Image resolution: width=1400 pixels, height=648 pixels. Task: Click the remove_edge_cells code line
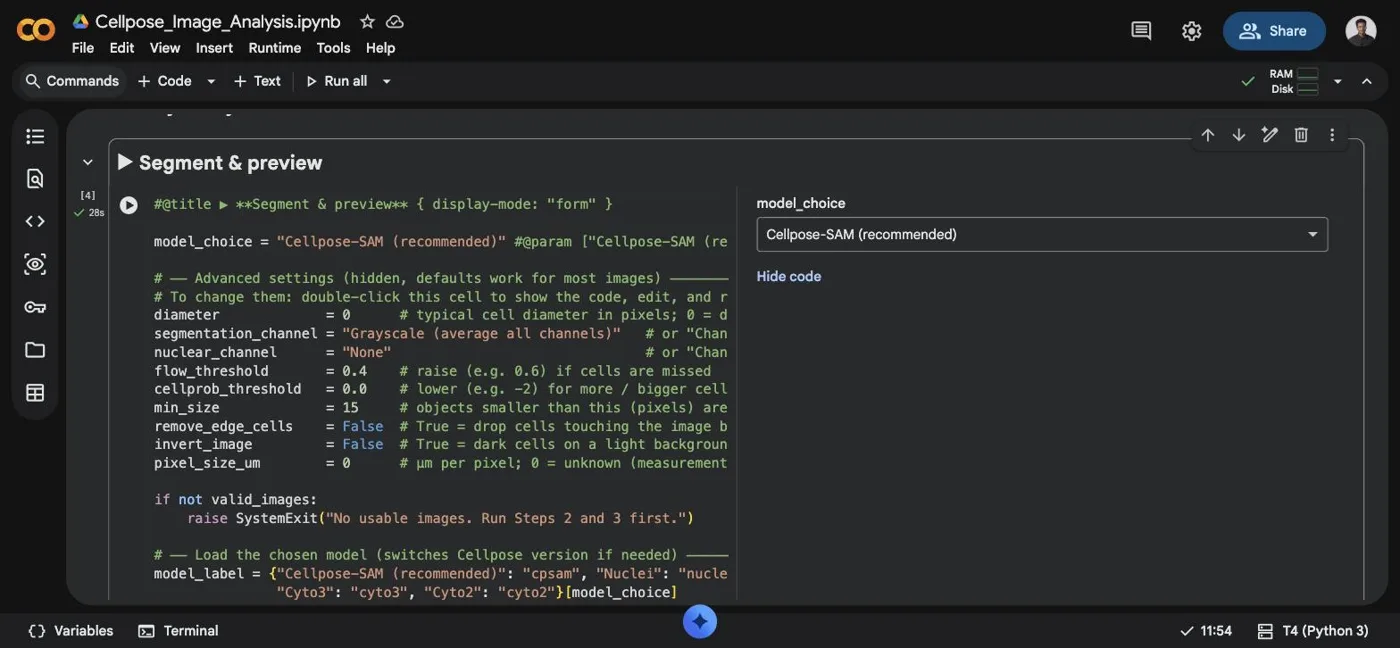point(441,426)
